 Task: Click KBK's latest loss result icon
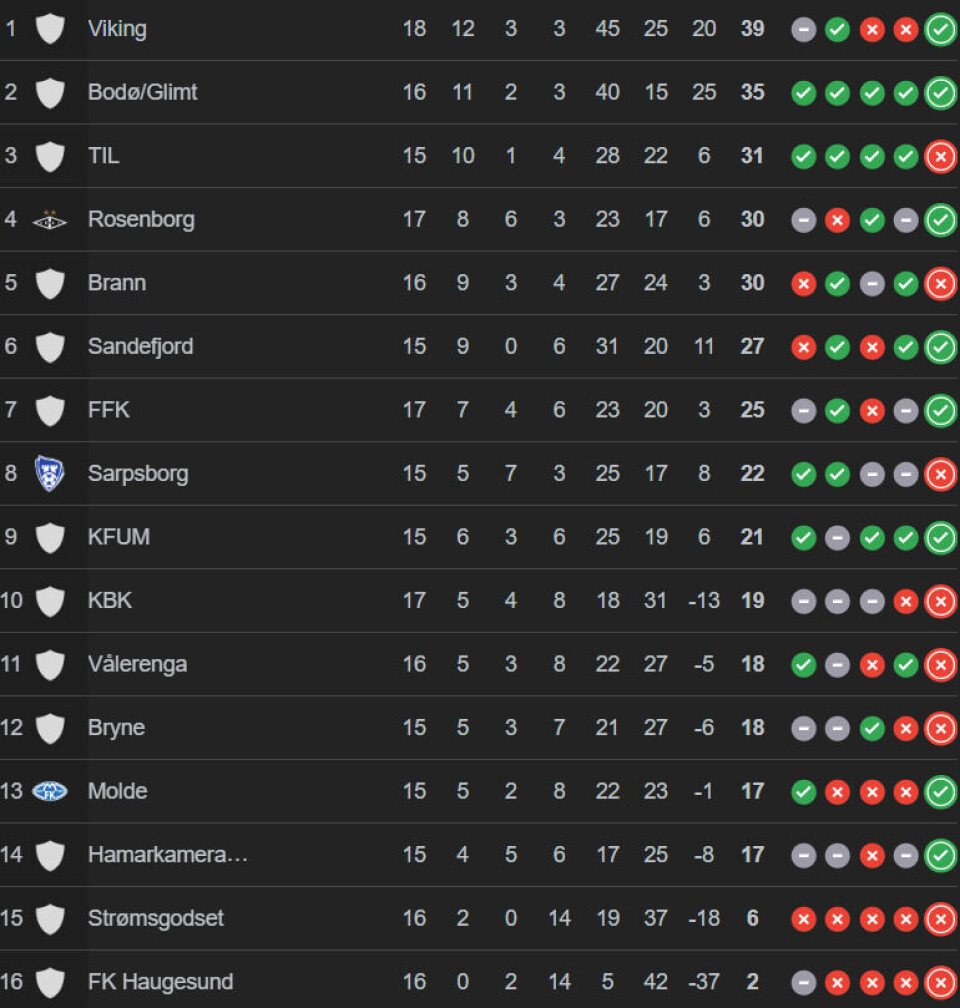[940, 601]
